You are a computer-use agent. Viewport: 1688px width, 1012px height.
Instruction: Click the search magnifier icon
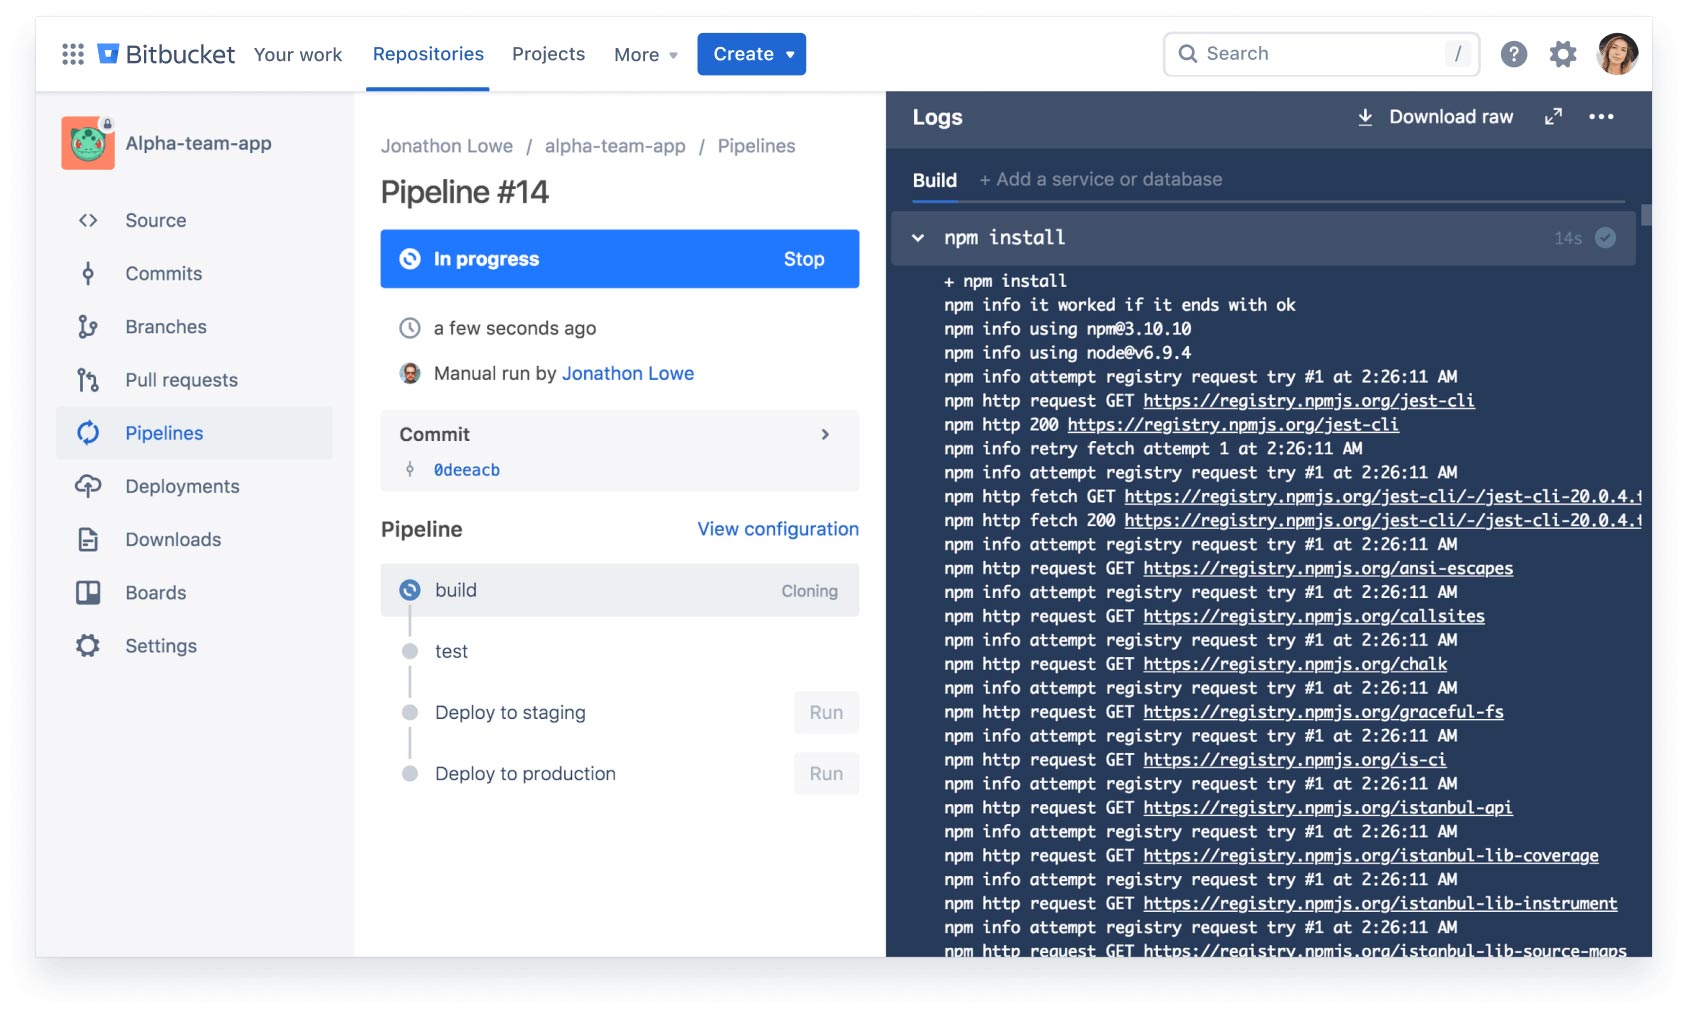(1188, 54)
